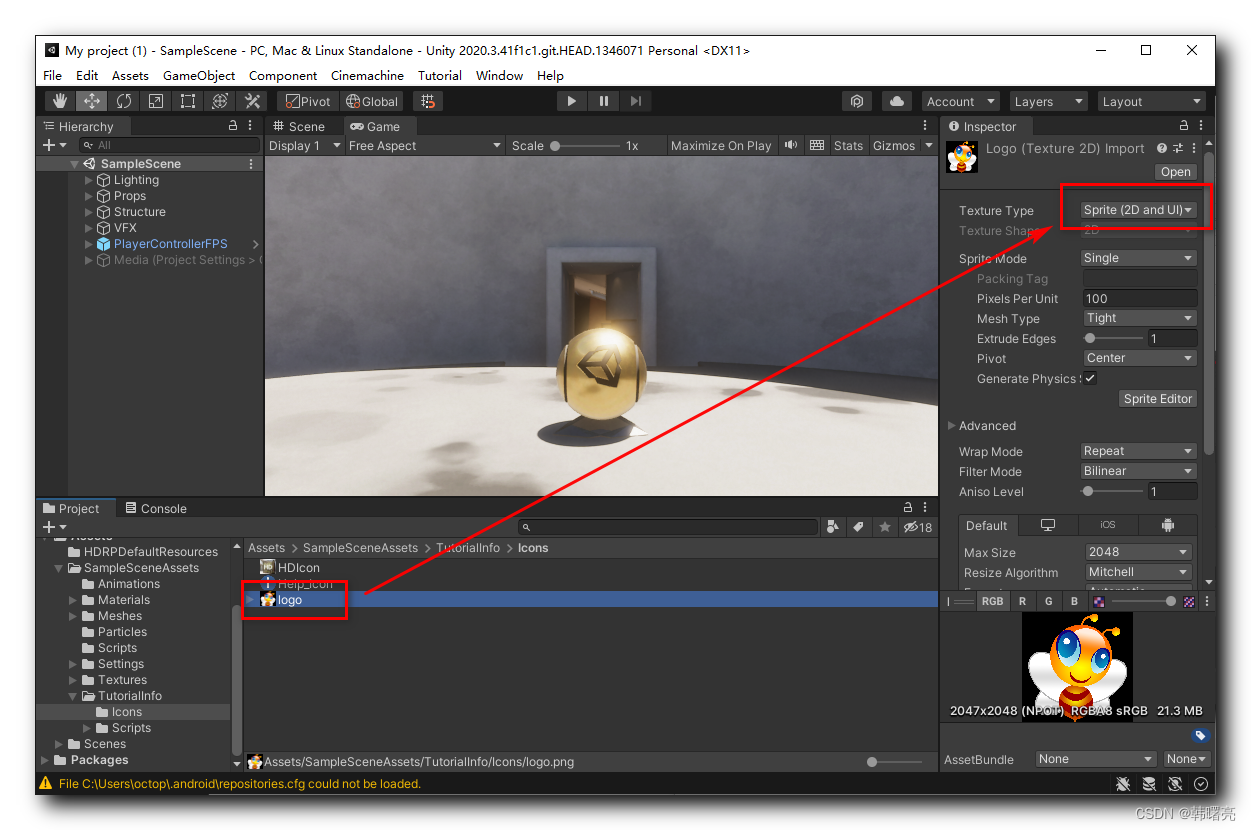
Task: Change Wrap Mode via its dropdown
Action: (1137, 450)
